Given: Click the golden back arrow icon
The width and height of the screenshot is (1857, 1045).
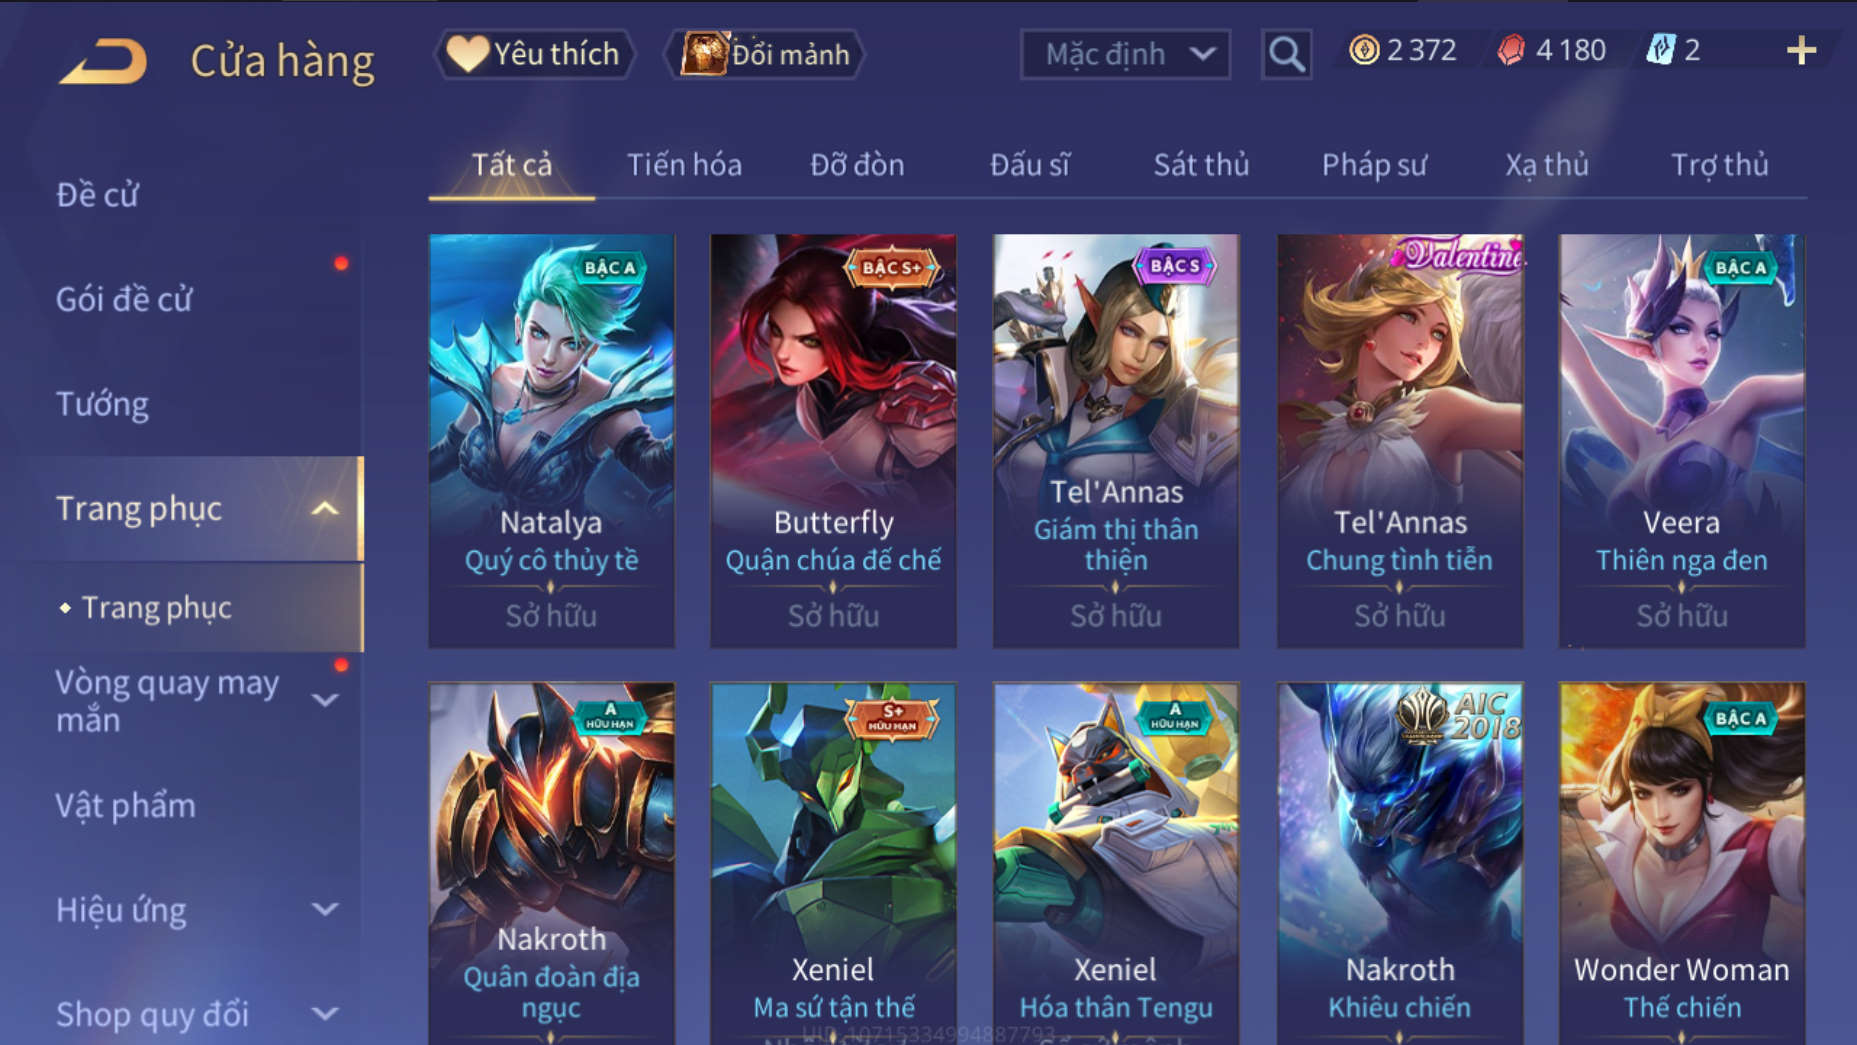Looking at the screenshot, I should (103, 60).
